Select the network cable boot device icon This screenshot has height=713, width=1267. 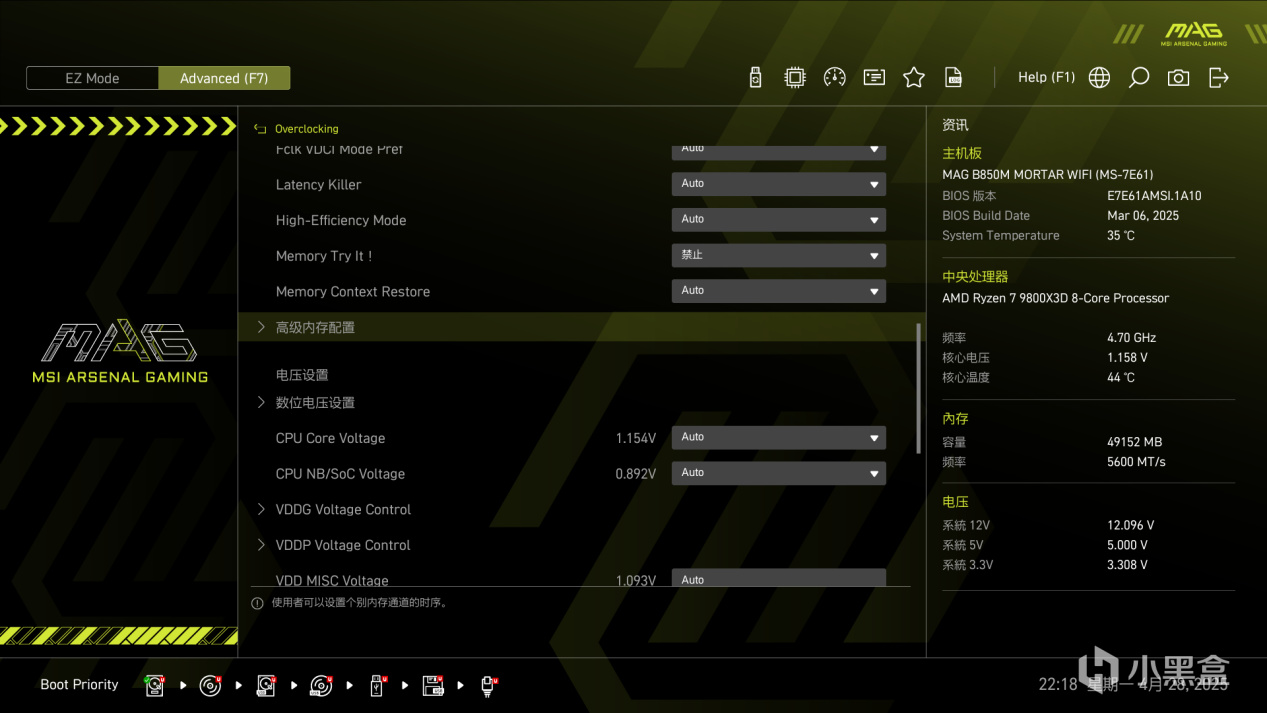click(x=488, y=685)
